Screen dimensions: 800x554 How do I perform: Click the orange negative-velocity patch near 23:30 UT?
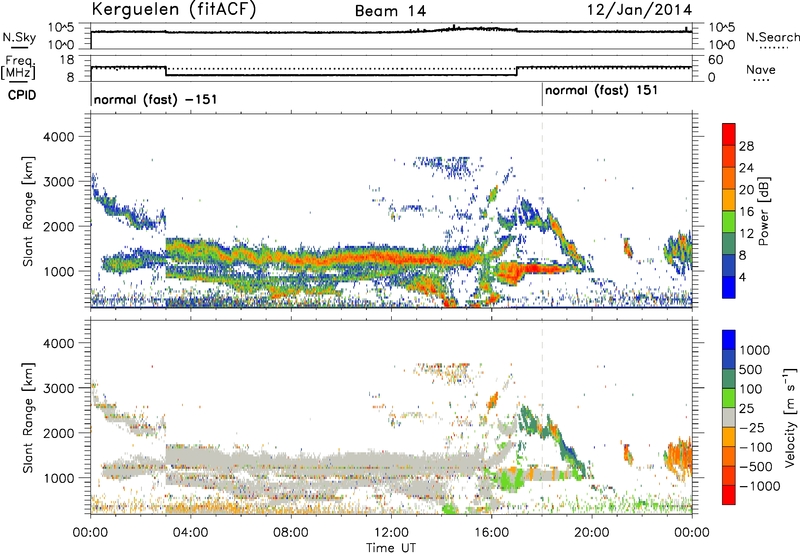(681, 456)
